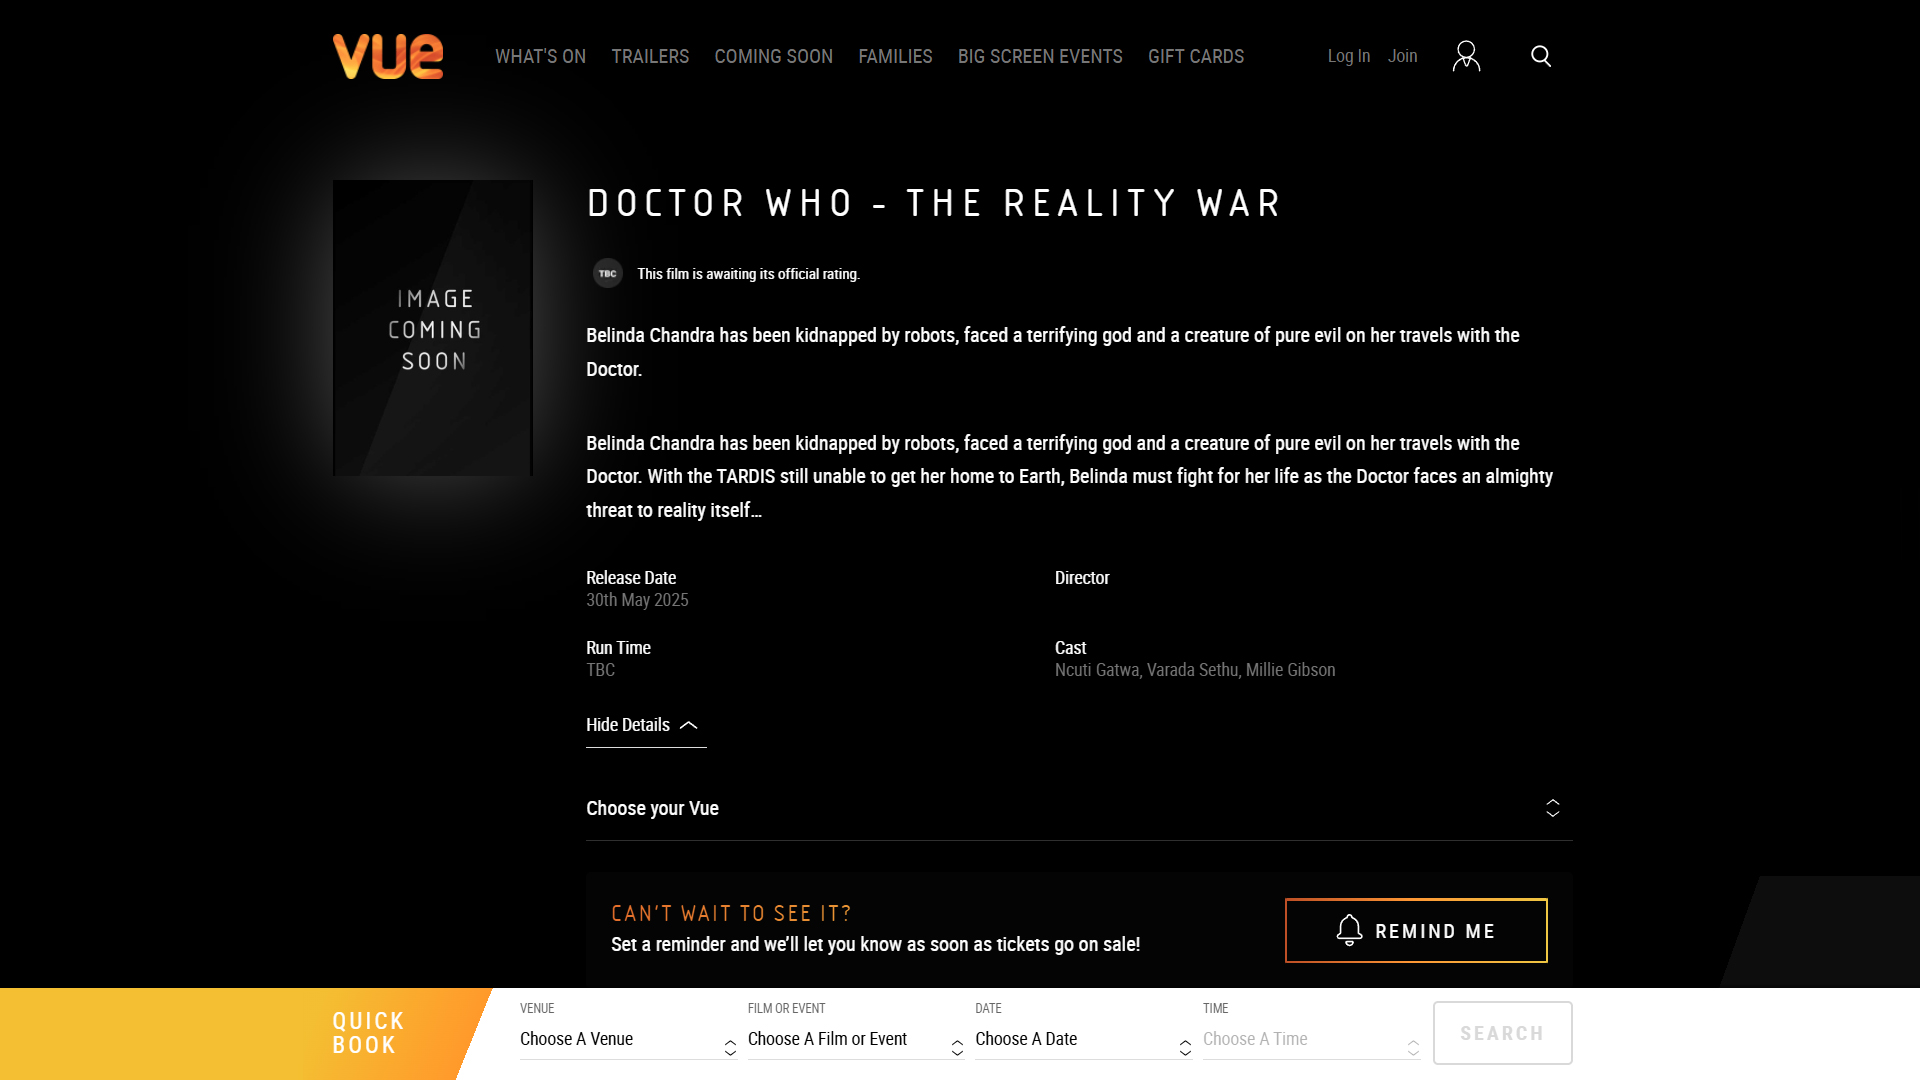Viewport: 1920px width, 1080px height.
Task: Click the Join link
Action: click(x=1402, y=57)
